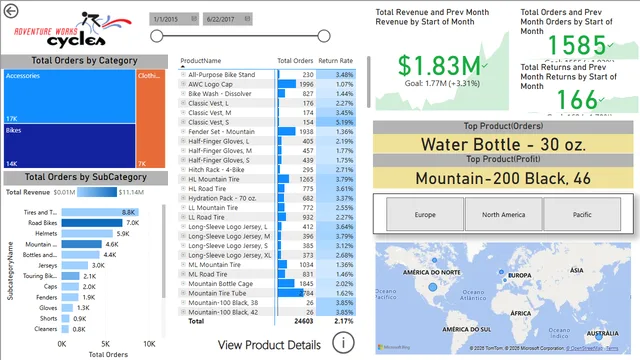The height and width of the screenshot is (360, 640).
Task: Click the 1585 total orders KPI
Action: (x=577, y=45)
